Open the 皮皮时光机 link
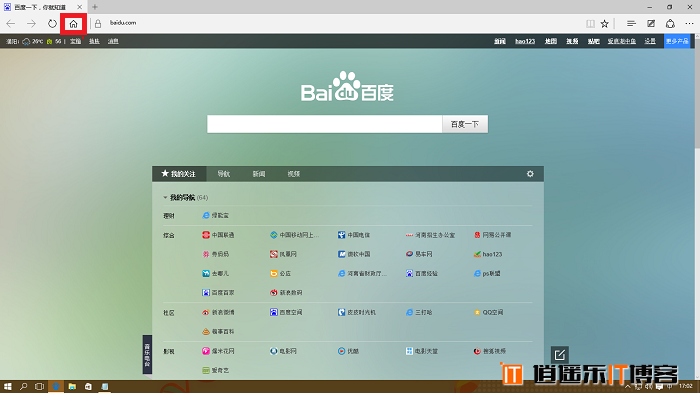Viewport: 700px width, 393px height. (357, 312)
